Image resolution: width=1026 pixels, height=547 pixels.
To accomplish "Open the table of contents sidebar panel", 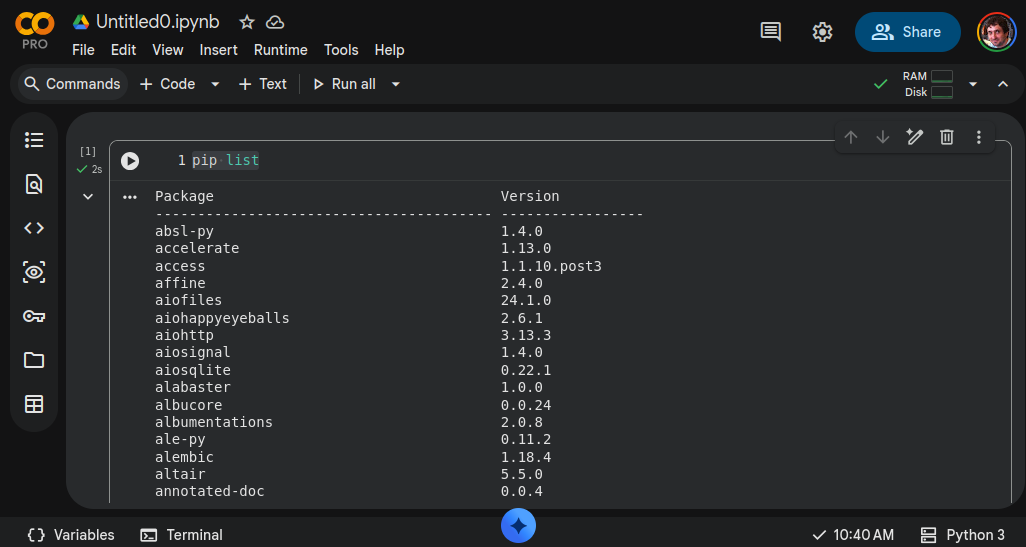I will click(x=34, y=140).
